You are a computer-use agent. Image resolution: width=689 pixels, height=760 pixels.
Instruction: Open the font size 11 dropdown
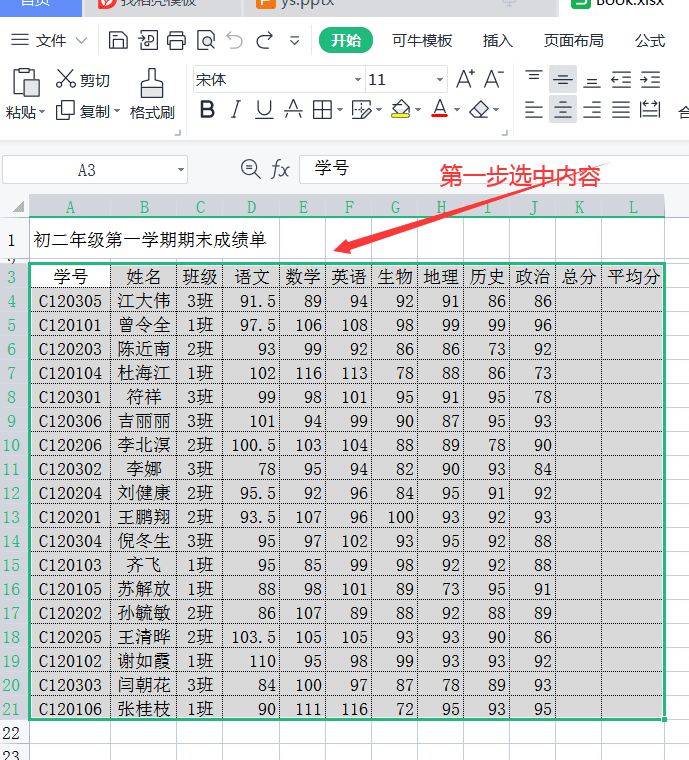[439, 79]
